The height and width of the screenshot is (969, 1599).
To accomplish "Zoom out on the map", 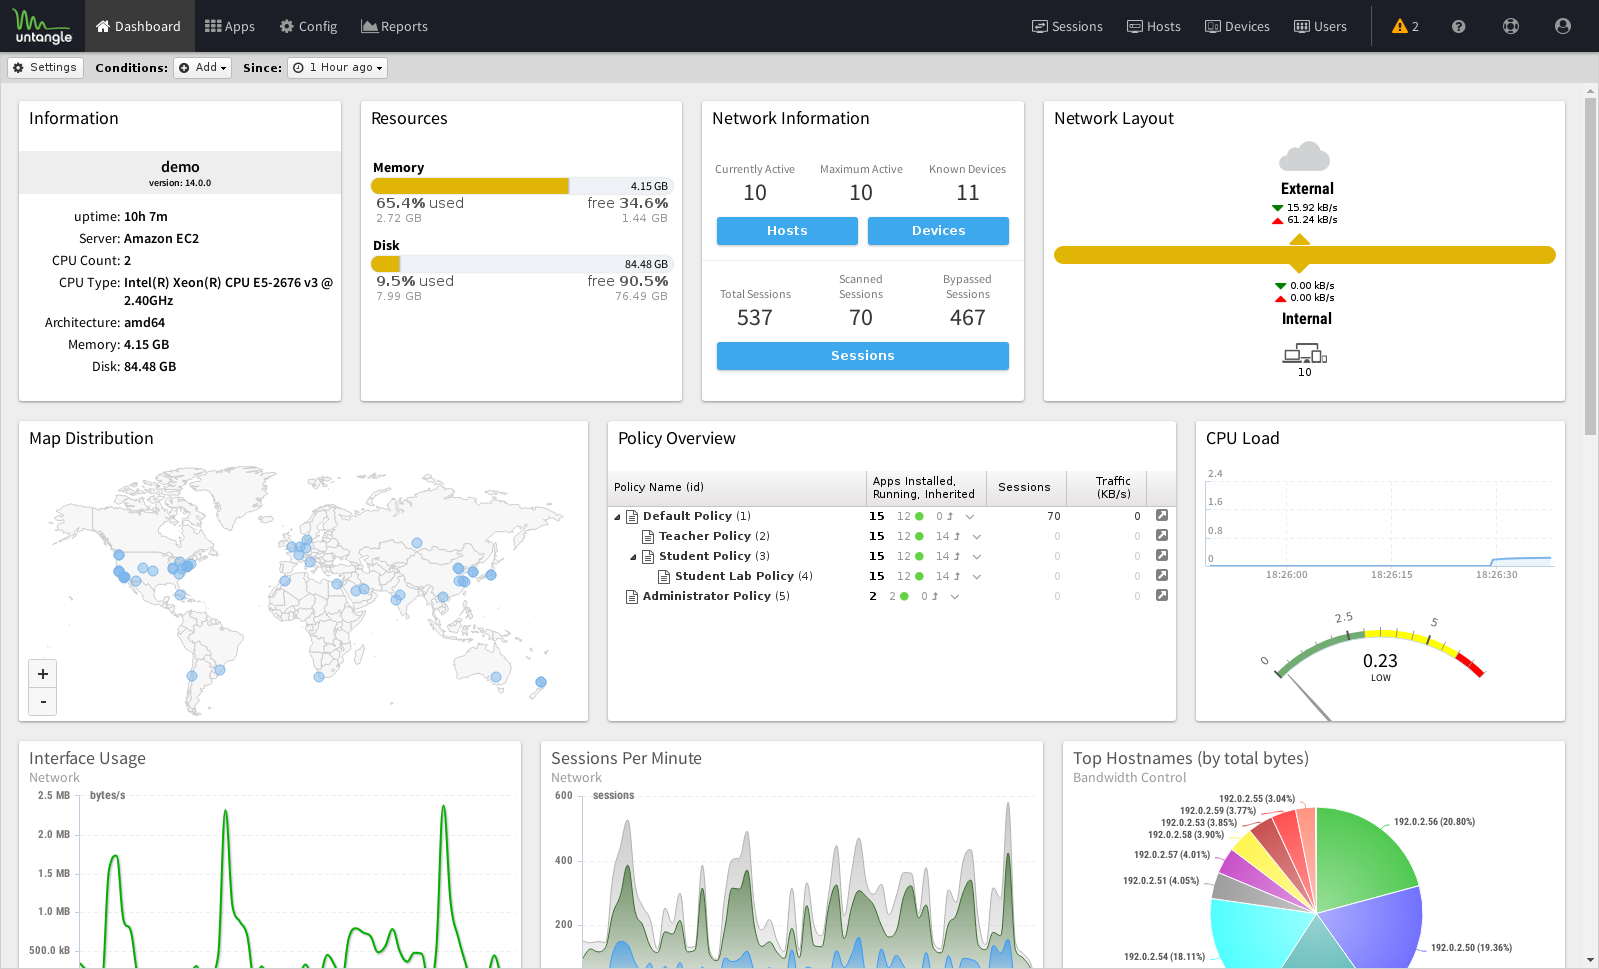I will pos(43,702).
